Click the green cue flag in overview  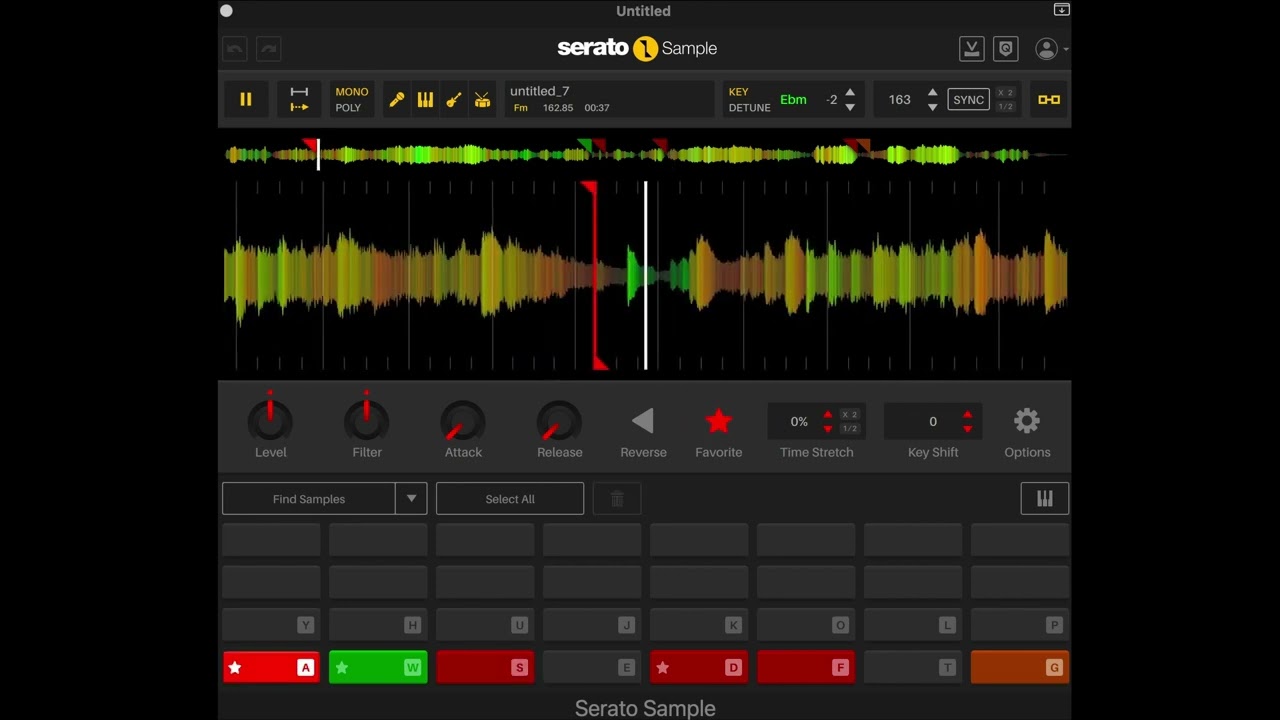click(x=585, y=146)
